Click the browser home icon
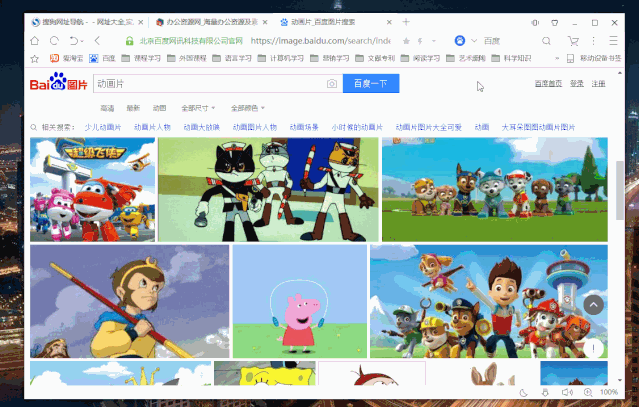 click(35, 41)
